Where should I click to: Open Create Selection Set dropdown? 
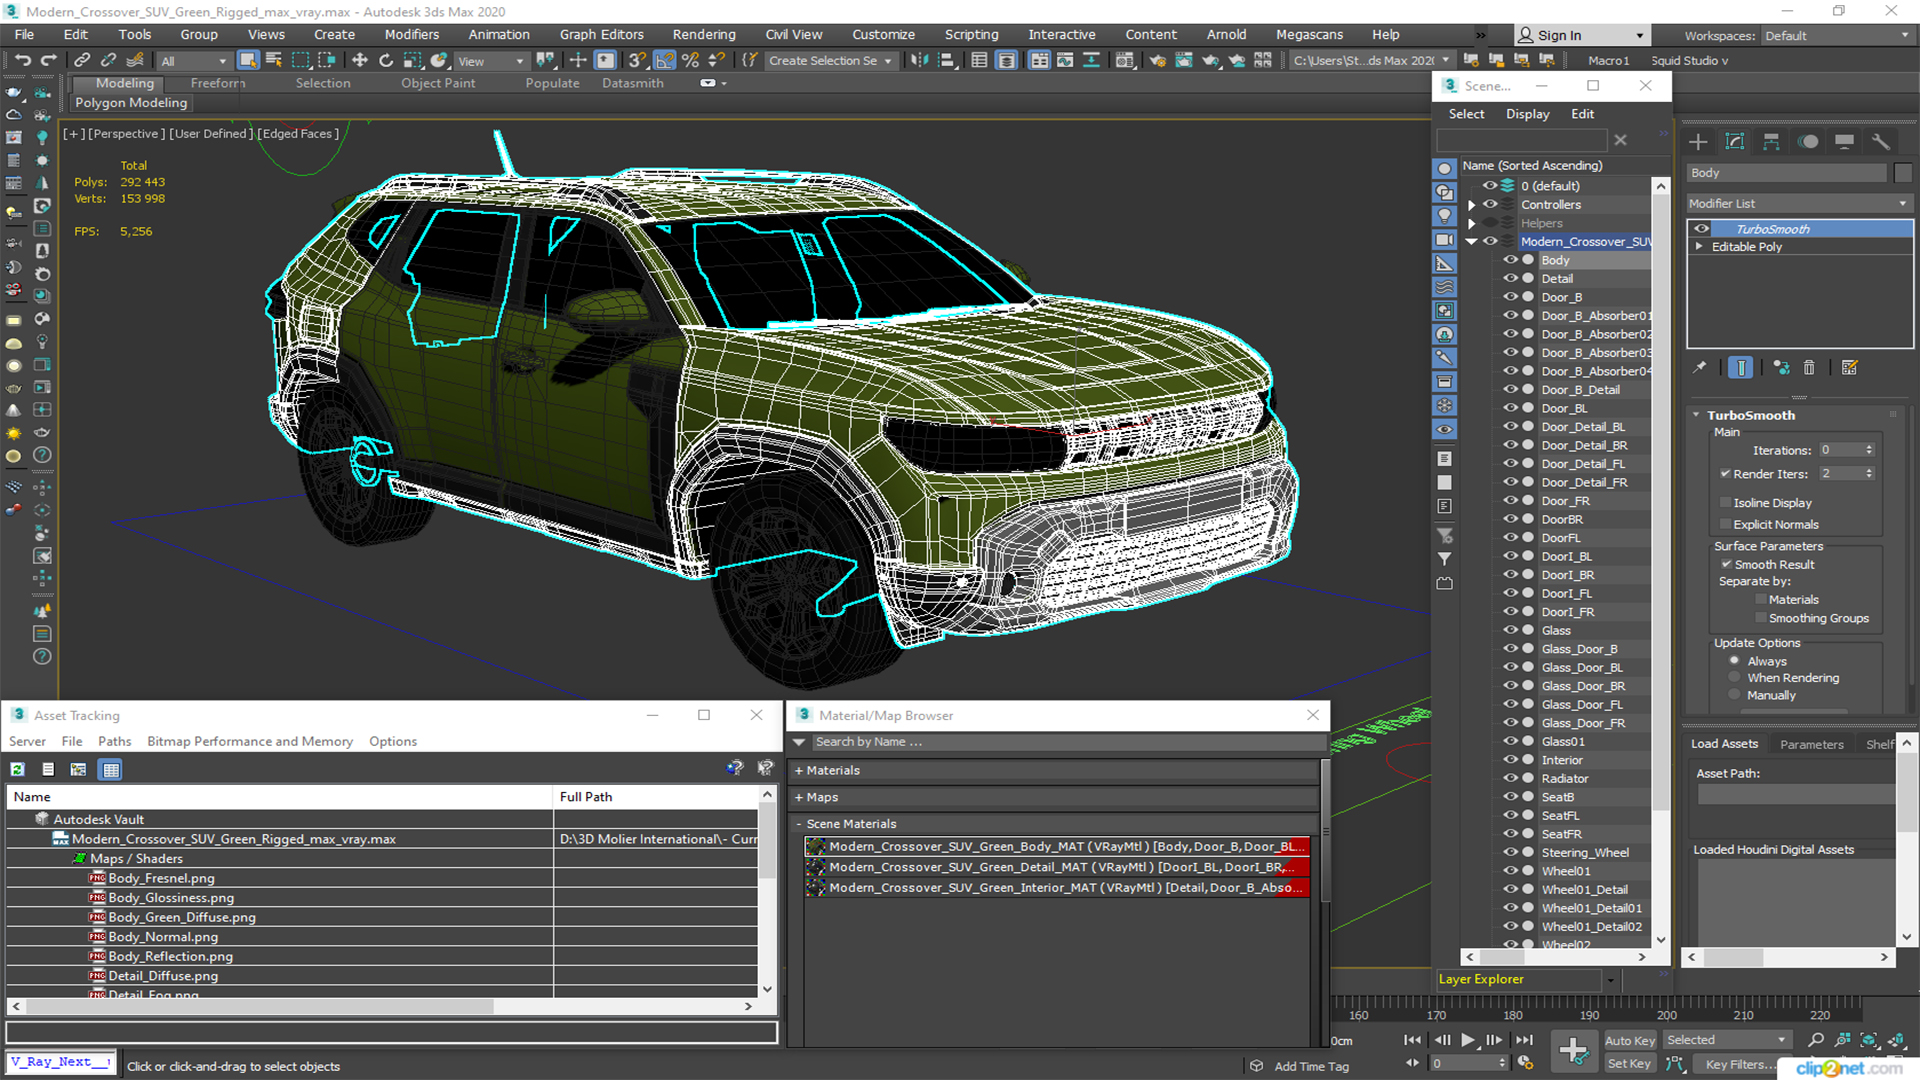pos(830,61)
